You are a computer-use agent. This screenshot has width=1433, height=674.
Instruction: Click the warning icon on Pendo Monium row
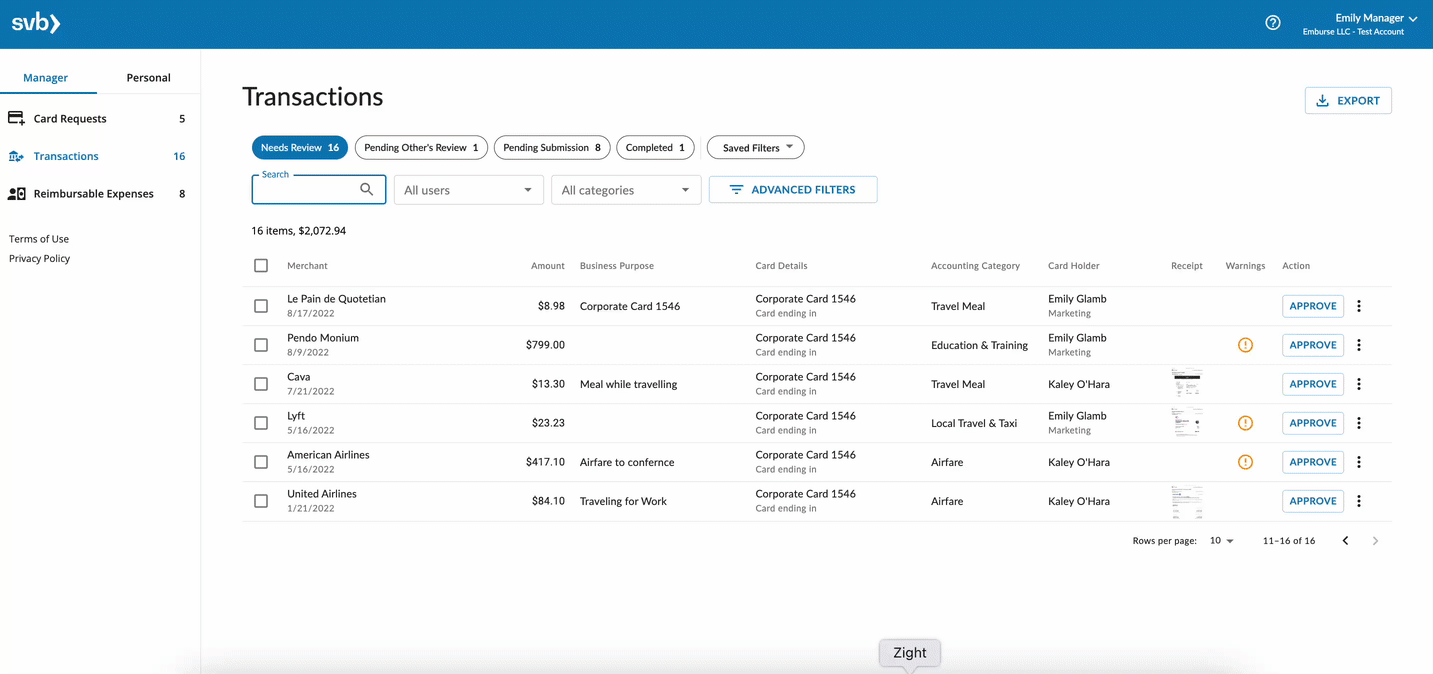tap(1245, 345)
